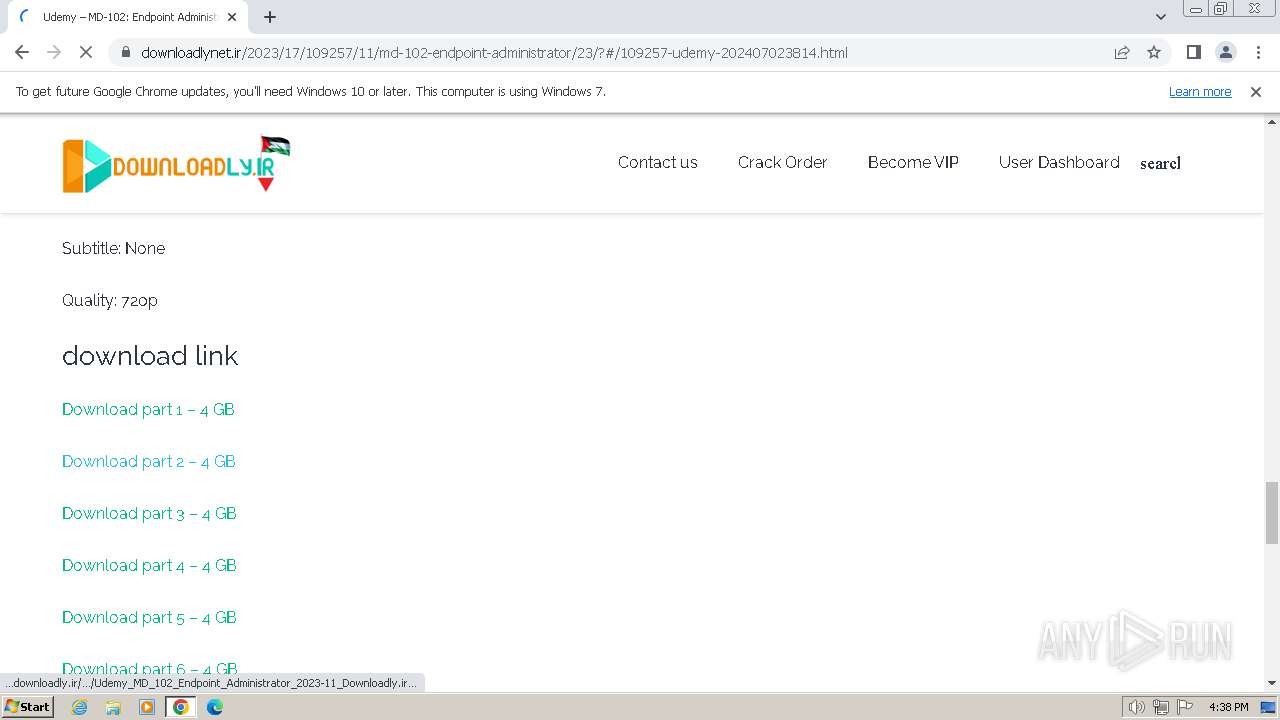Stop loading the page

[x=86, y=52]
